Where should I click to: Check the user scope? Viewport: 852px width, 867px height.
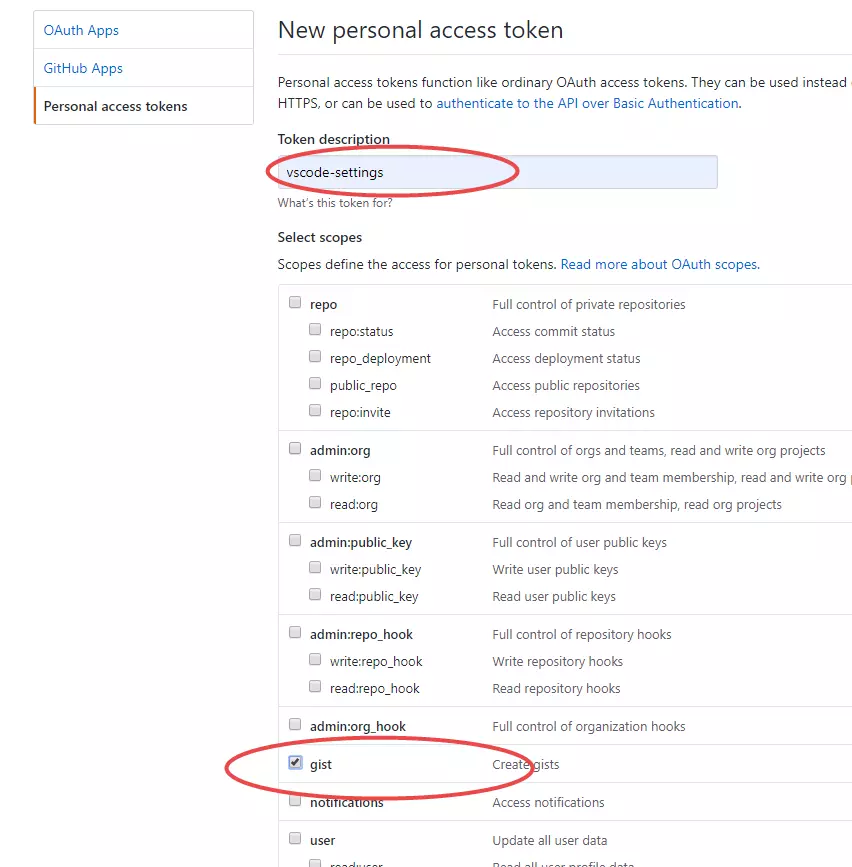[x=294, y=837]
